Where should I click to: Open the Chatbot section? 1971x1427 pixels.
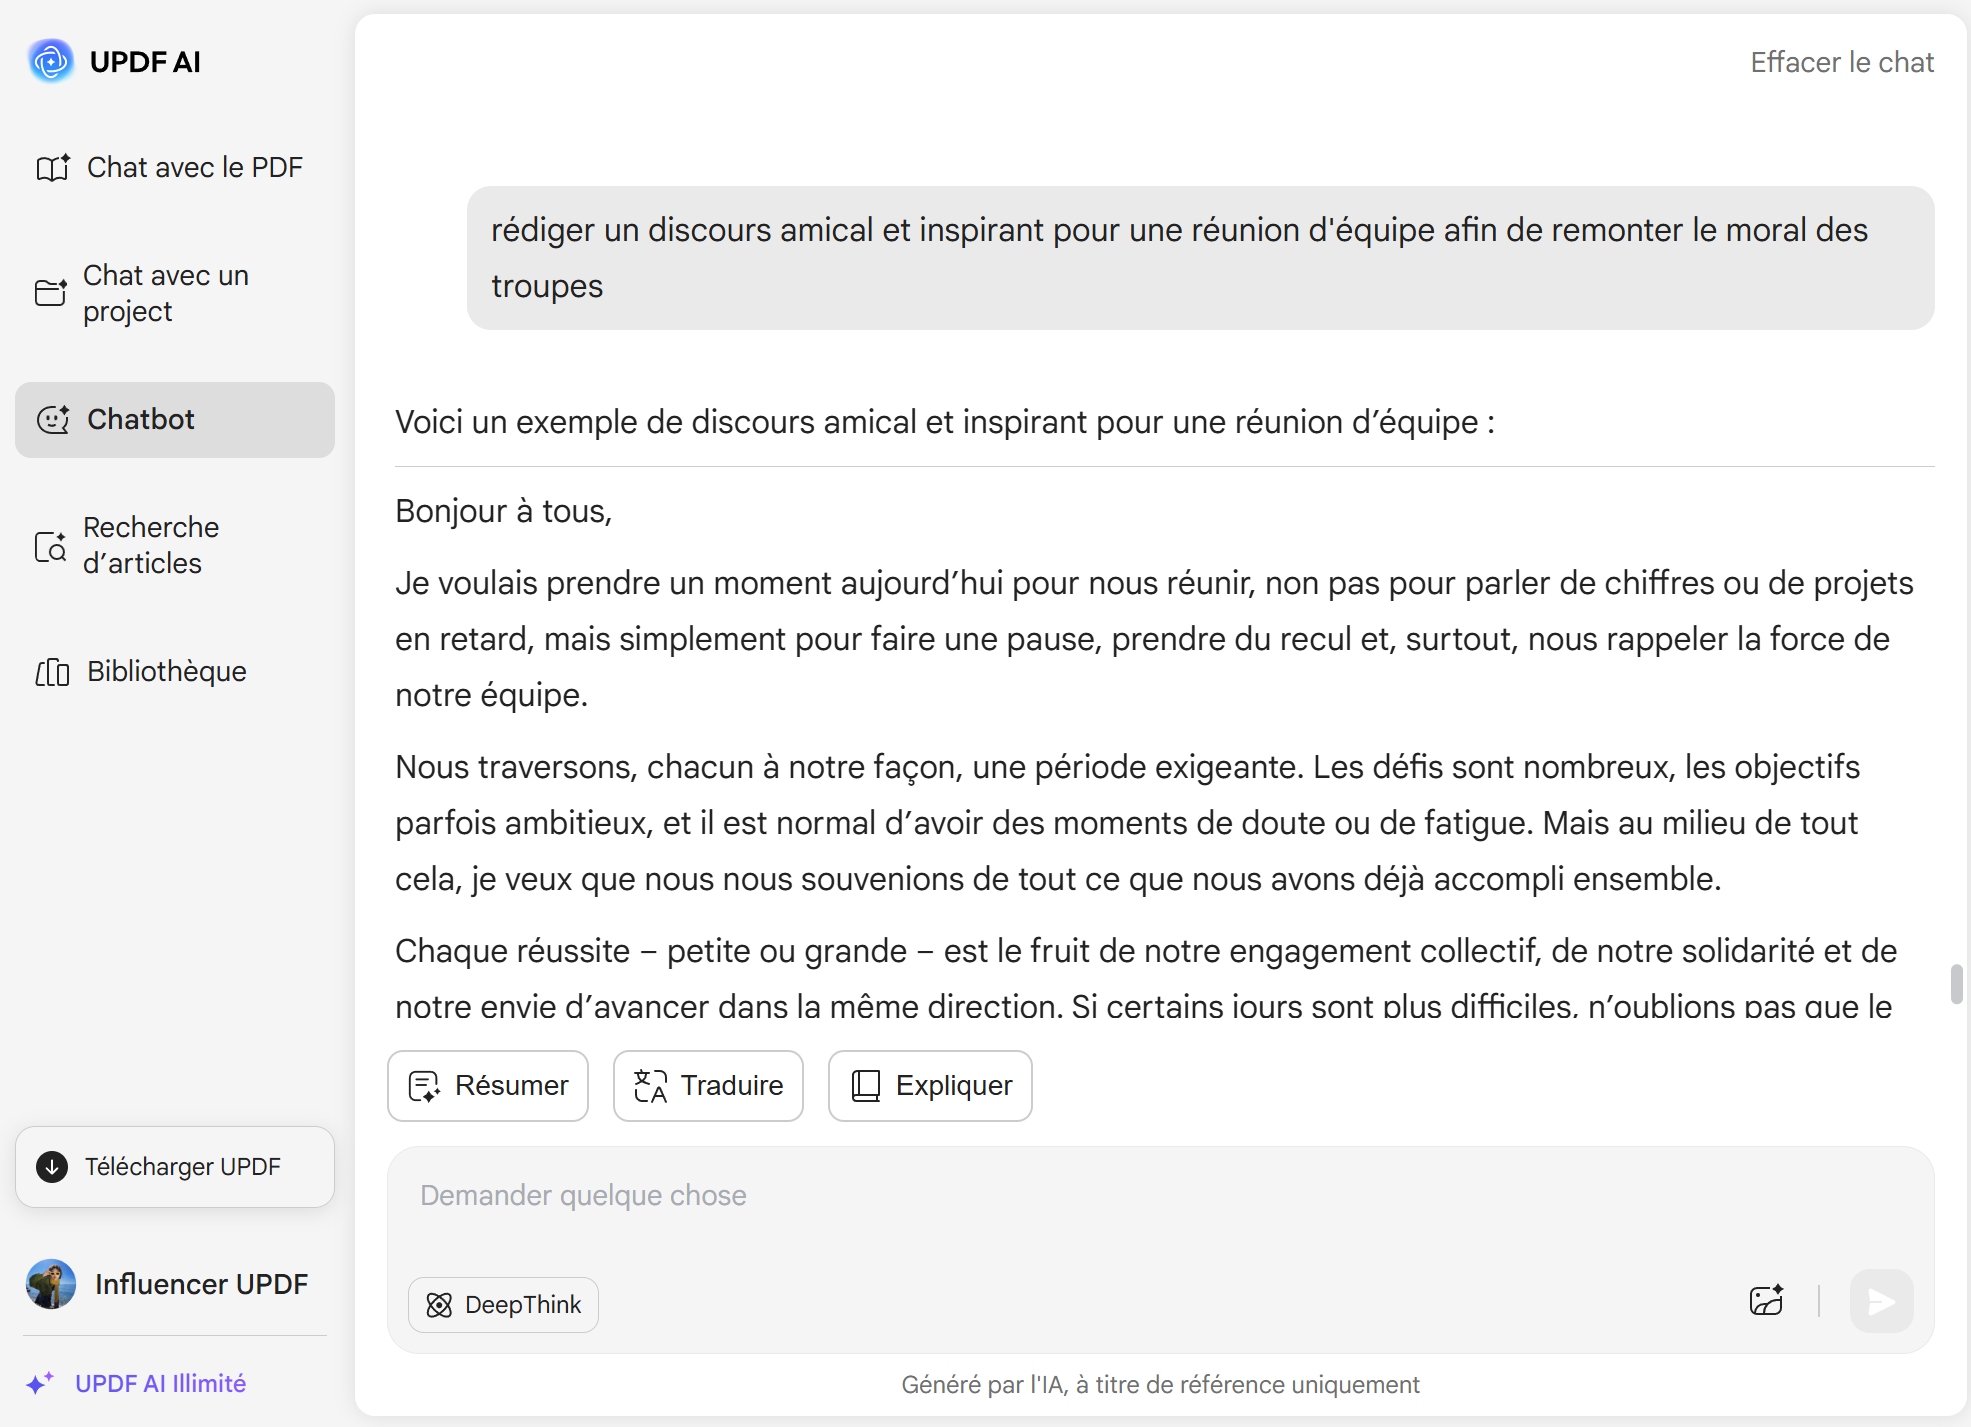175,420
